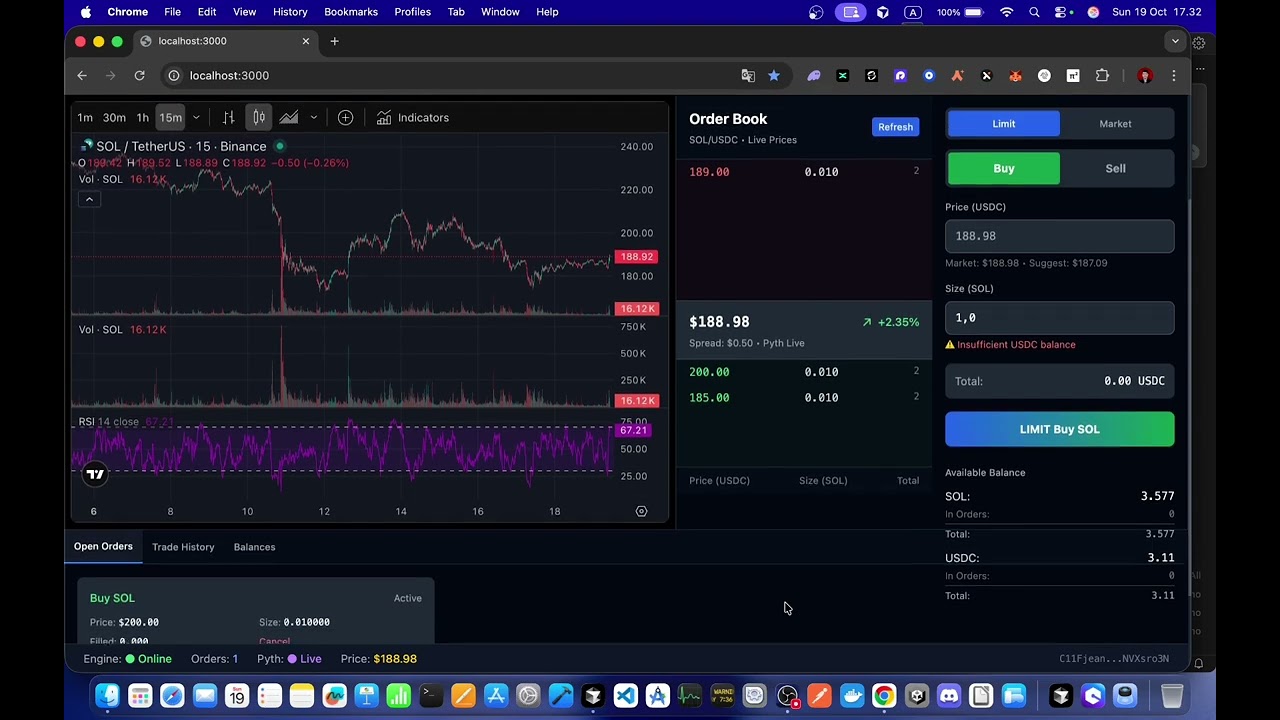Open chart settings gear icon
This screenshot has width=1280, height=720.
point(642,511)
